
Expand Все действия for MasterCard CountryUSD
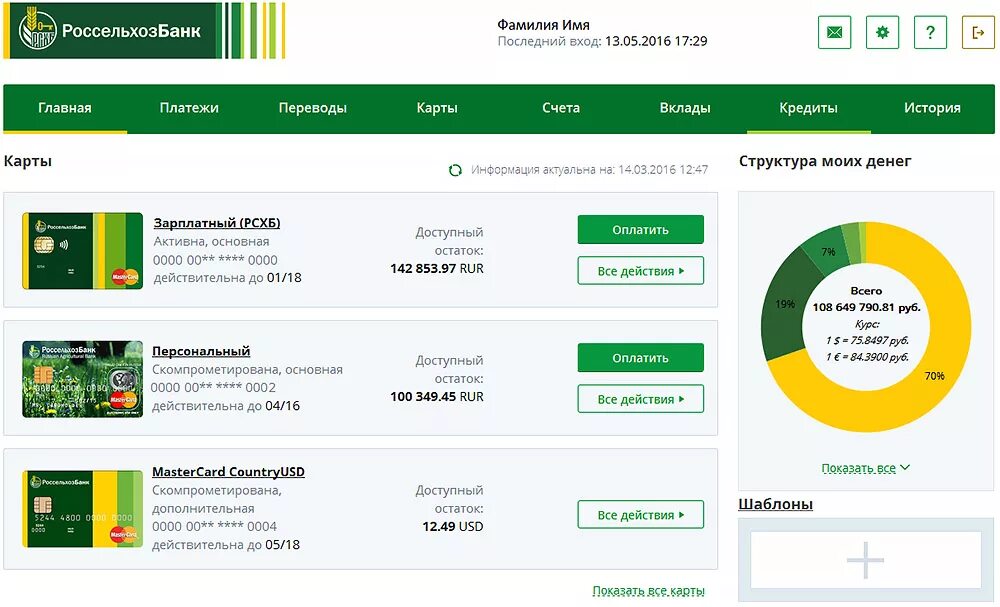[x=640, y=515]
